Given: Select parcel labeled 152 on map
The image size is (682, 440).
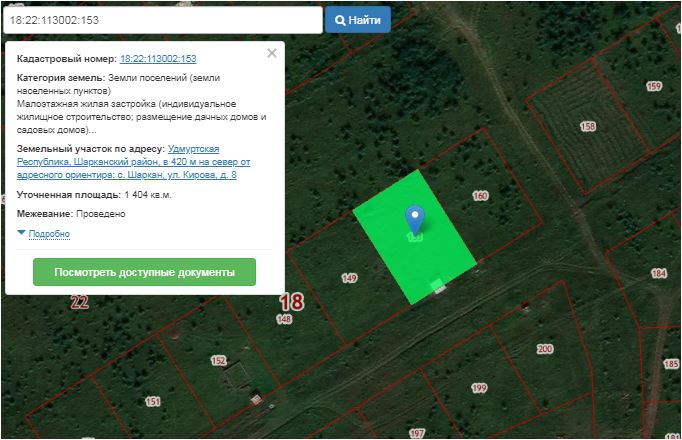Looking at the screenshot, I should [218, 360].
